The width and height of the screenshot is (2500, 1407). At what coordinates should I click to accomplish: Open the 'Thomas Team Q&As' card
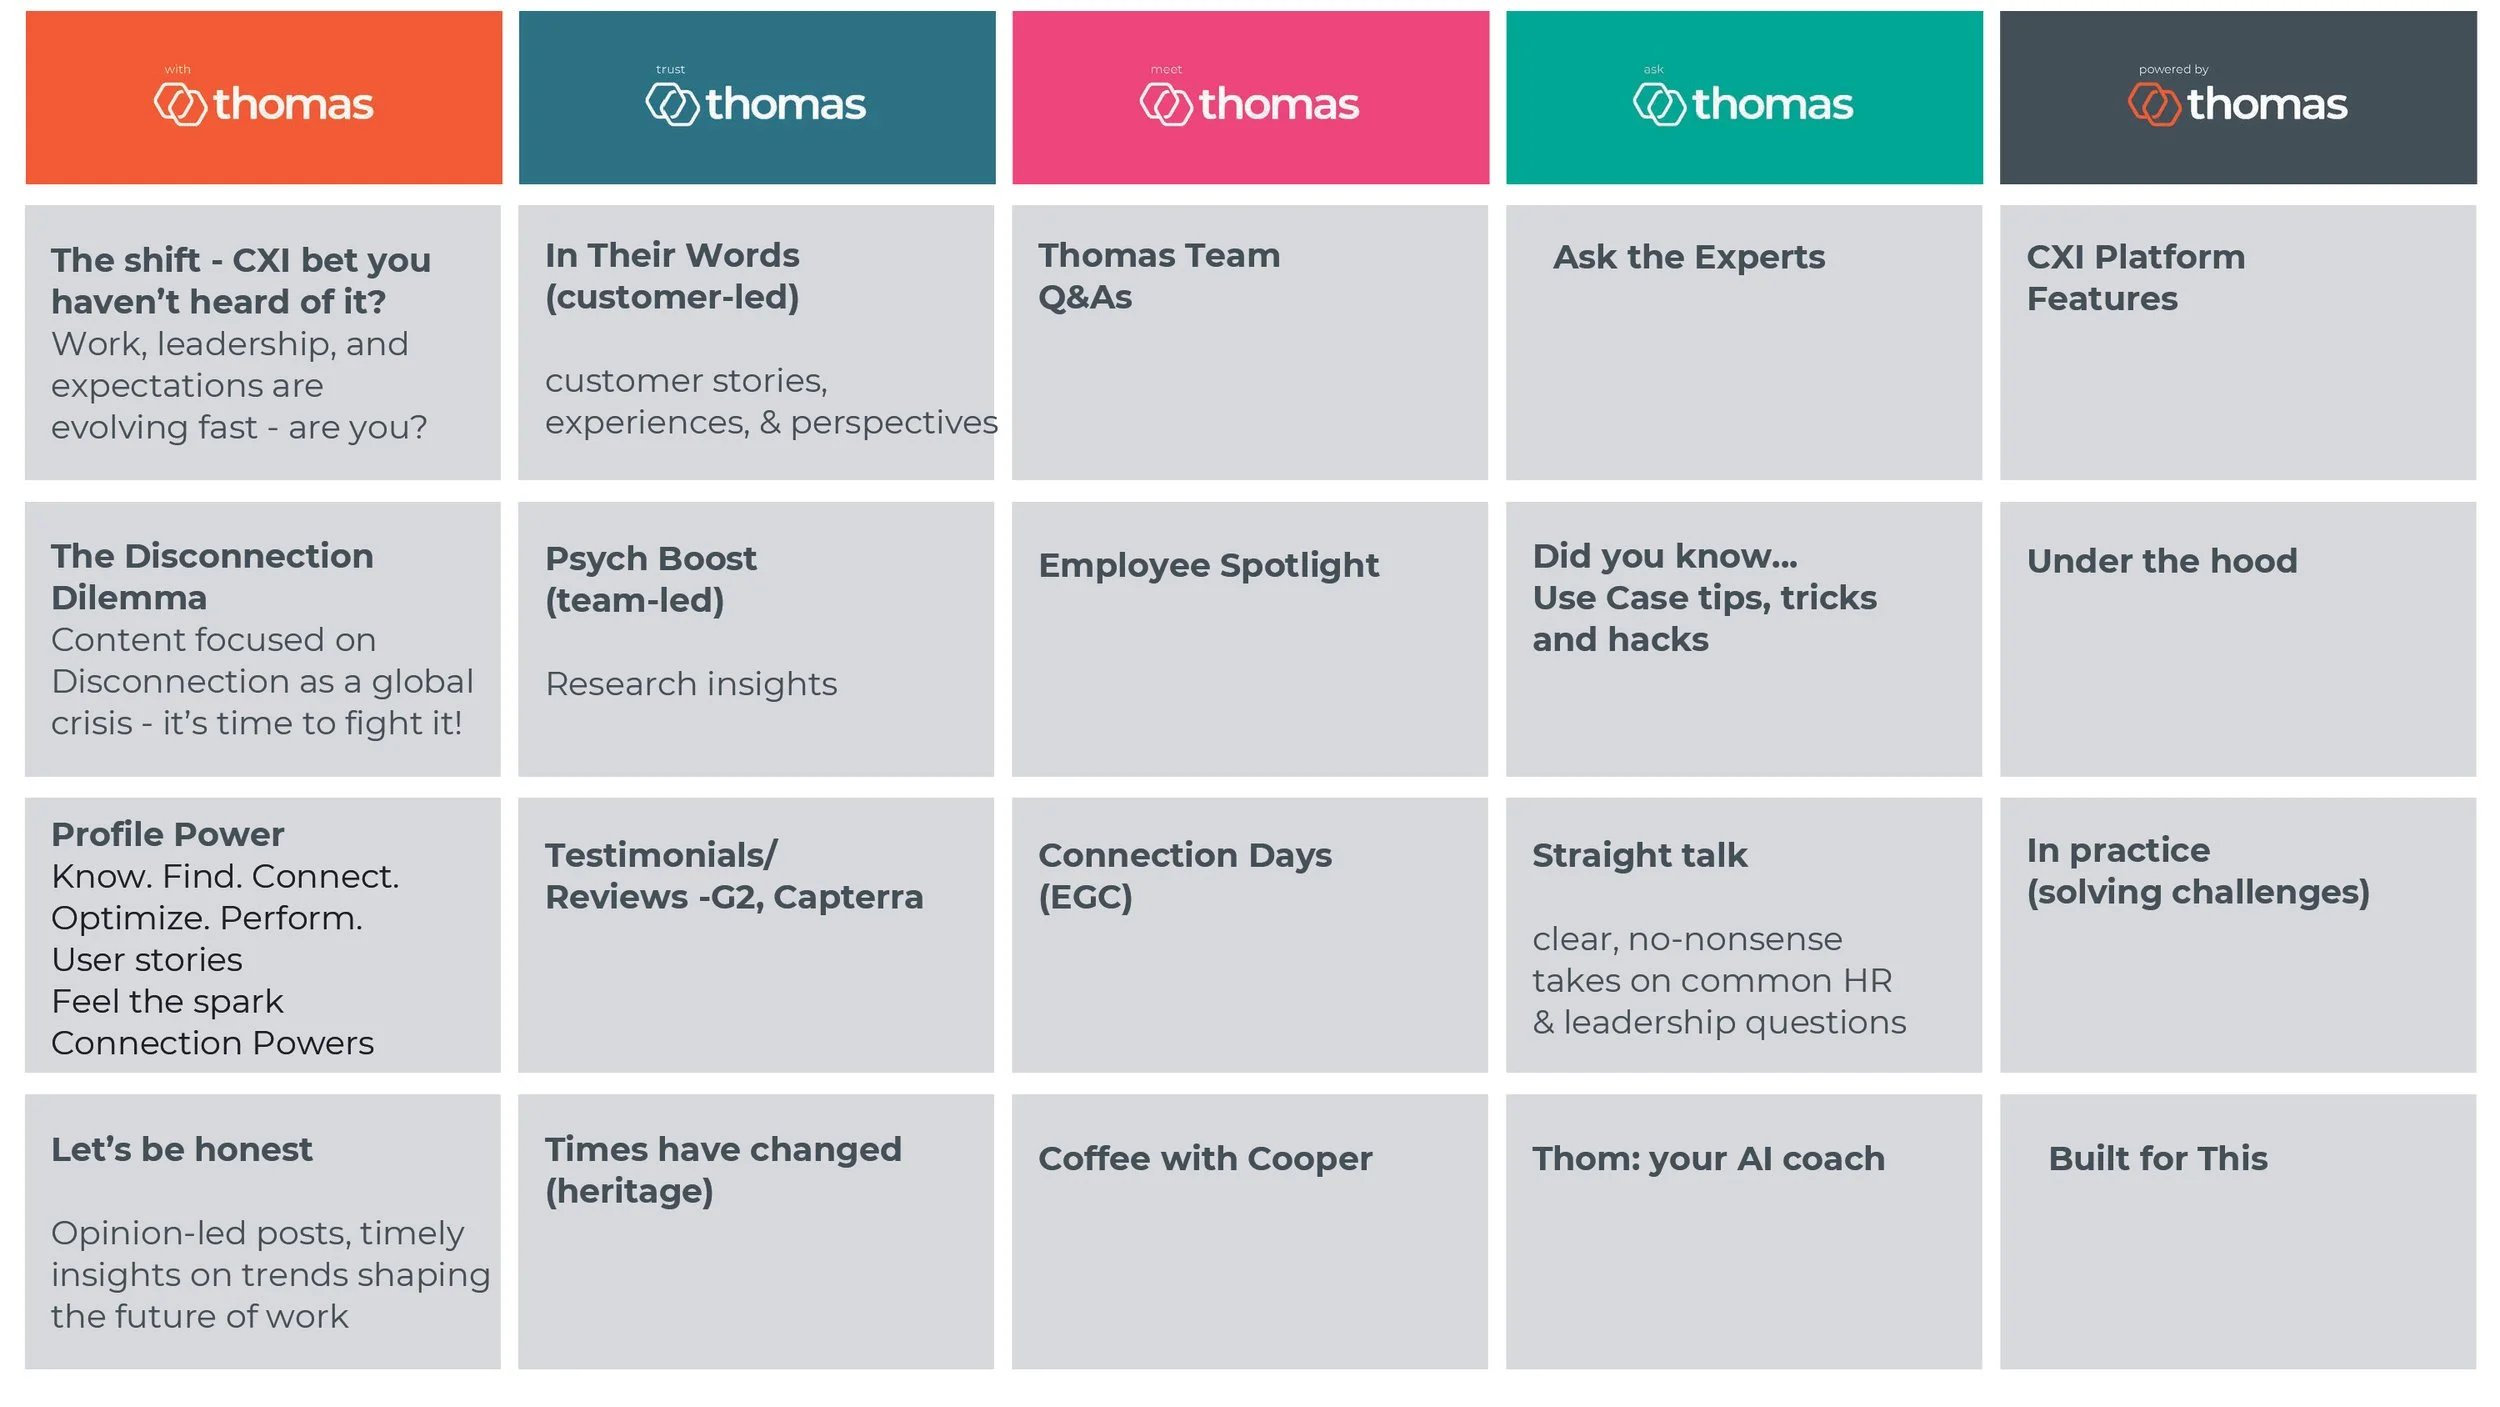(1250, 342)
